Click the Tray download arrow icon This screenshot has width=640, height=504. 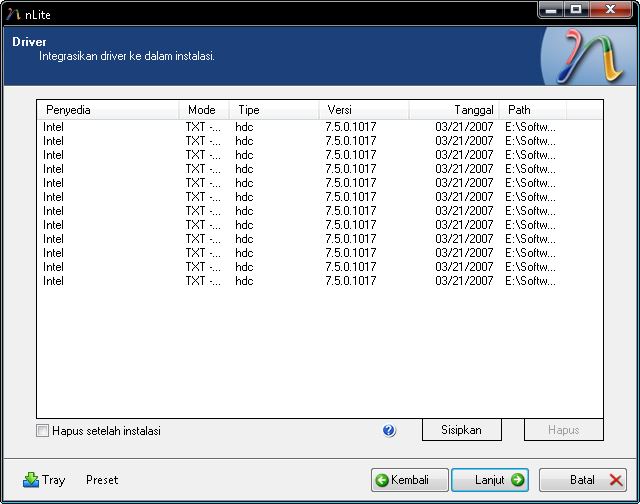click(31, 480)
